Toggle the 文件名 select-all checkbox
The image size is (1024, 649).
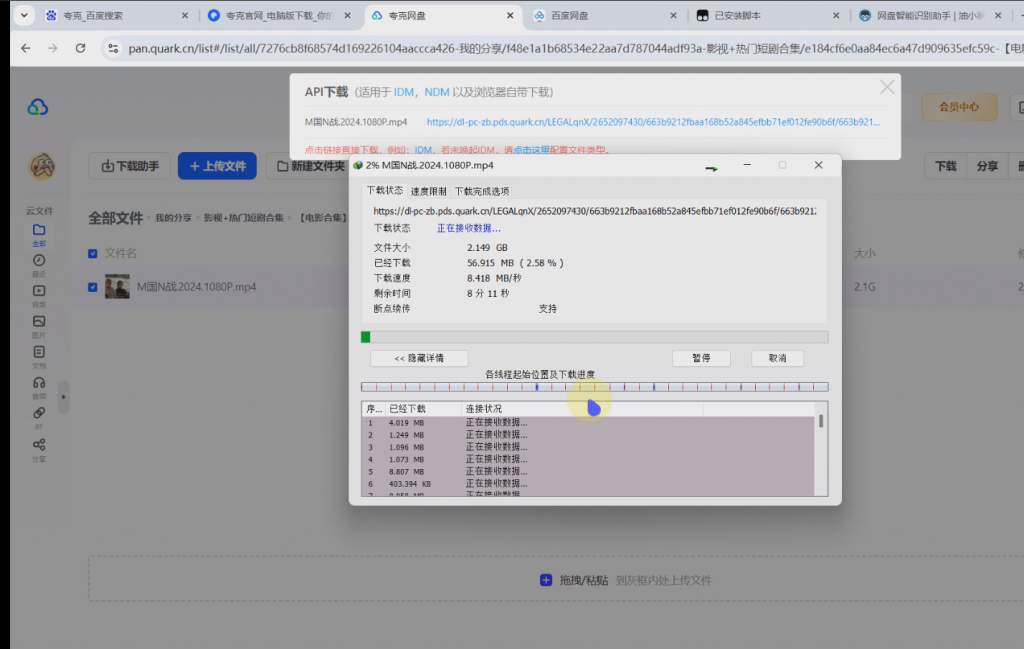coord(93,254)
